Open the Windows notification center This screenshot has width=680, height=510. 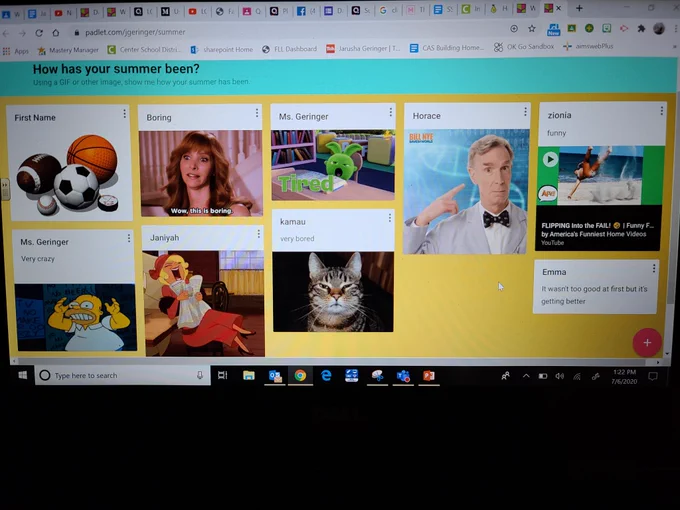point(653,376)
